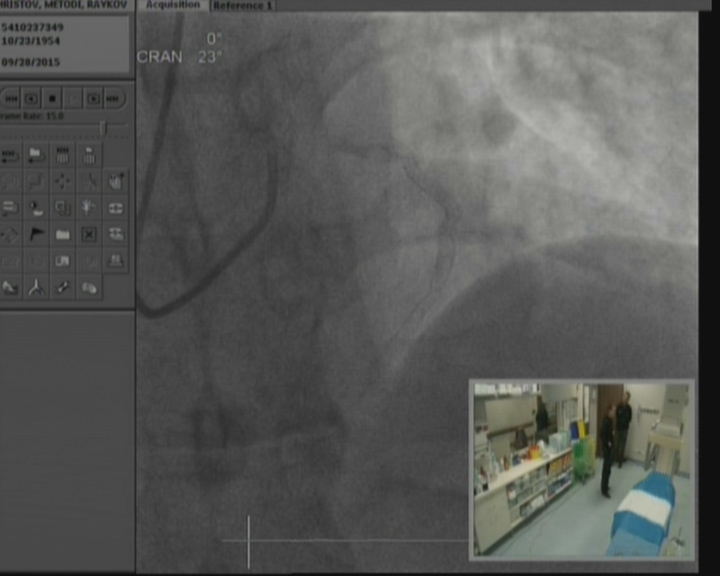Click the stacked bars icon
Screen dimensions: 720x576
10,208
